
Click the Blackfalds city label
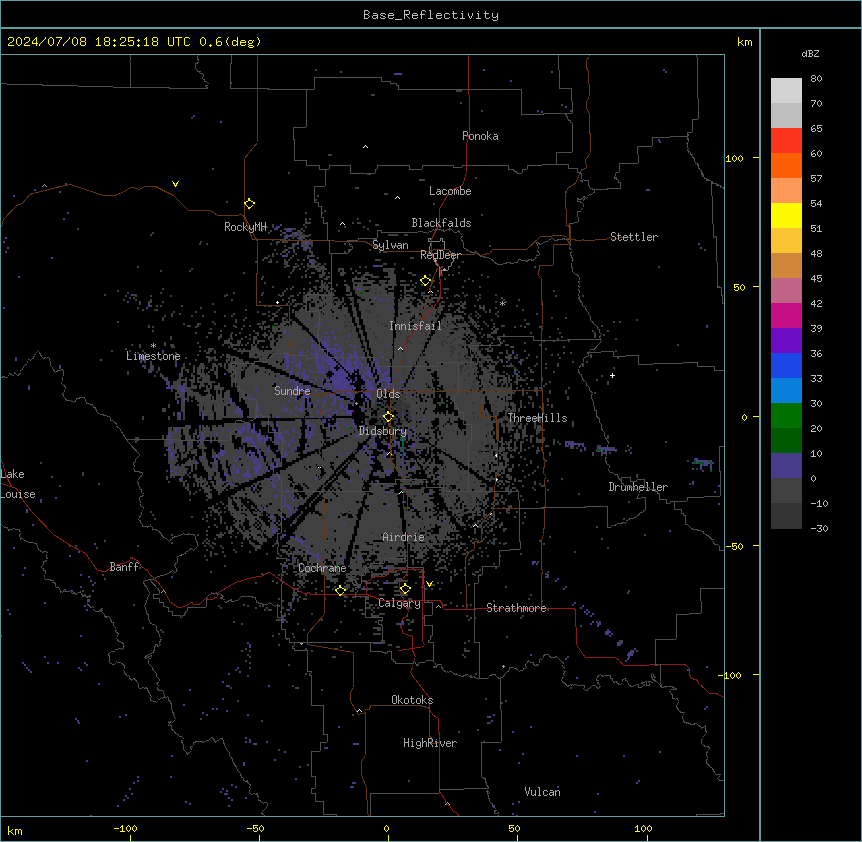coord(441,223)
